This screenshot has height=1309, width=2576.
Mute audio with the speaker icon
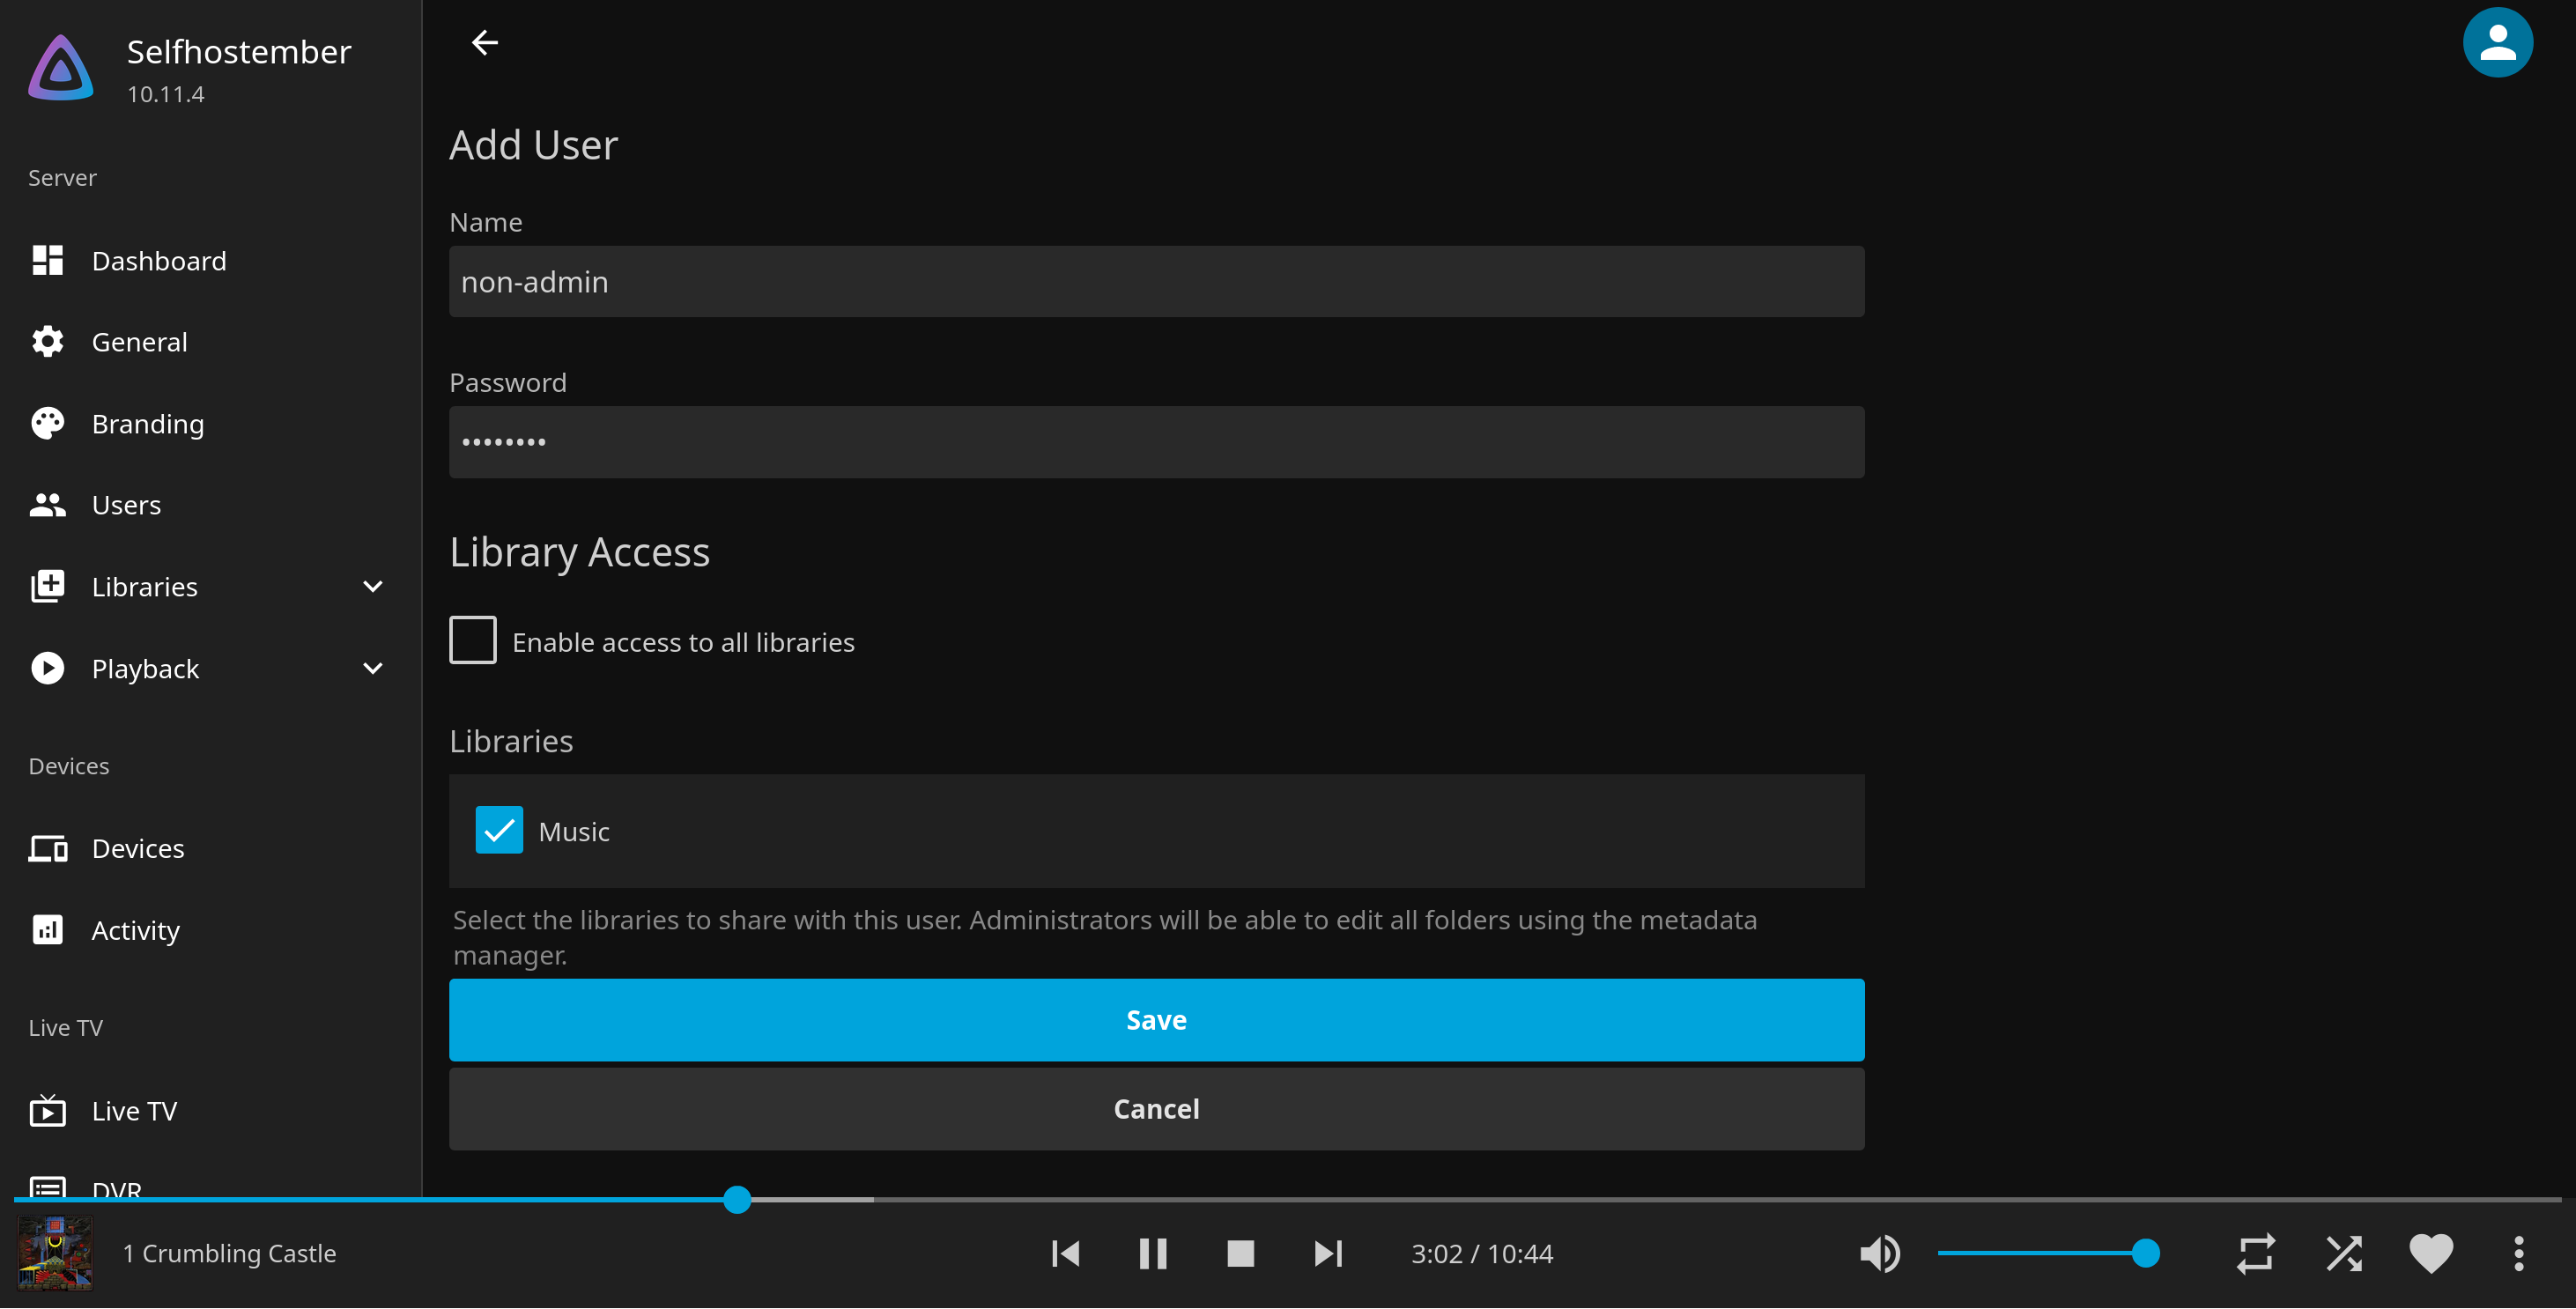pos(1879,1253)
